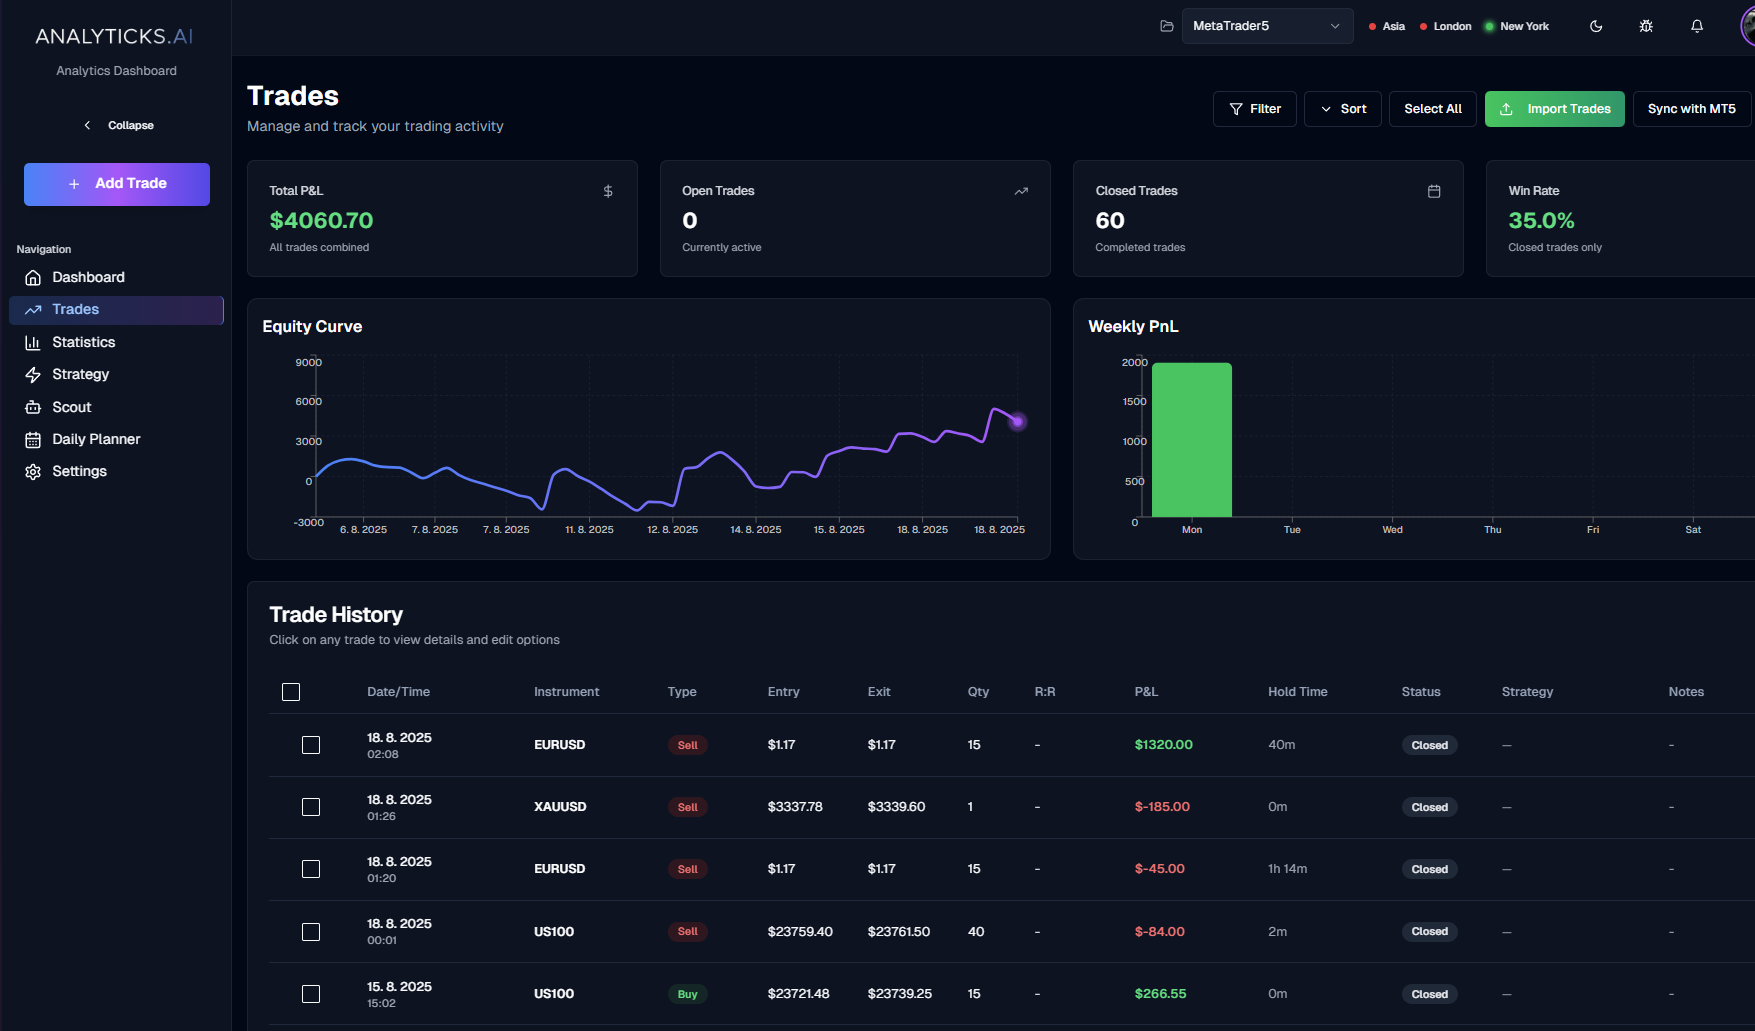Check the select-all checkbox in table header
The width and height of the screenshot is (1755, 1031).
(x=291, y=692)
